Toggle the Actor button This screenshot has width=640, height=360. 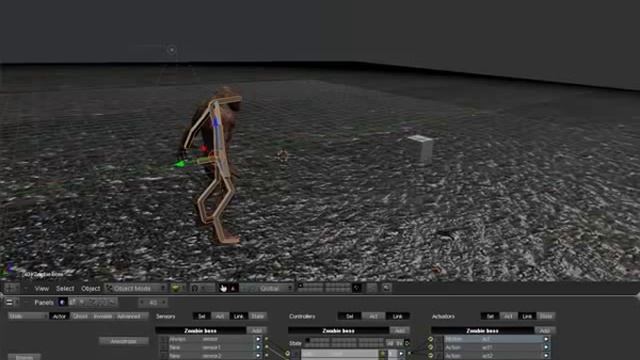(59, 316)
